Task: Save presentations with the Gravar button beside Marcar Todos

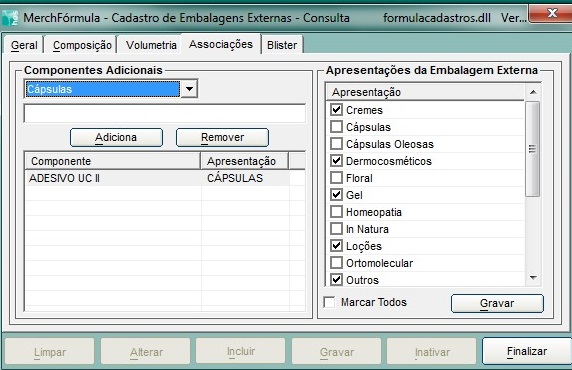Action: pos(497,303)
